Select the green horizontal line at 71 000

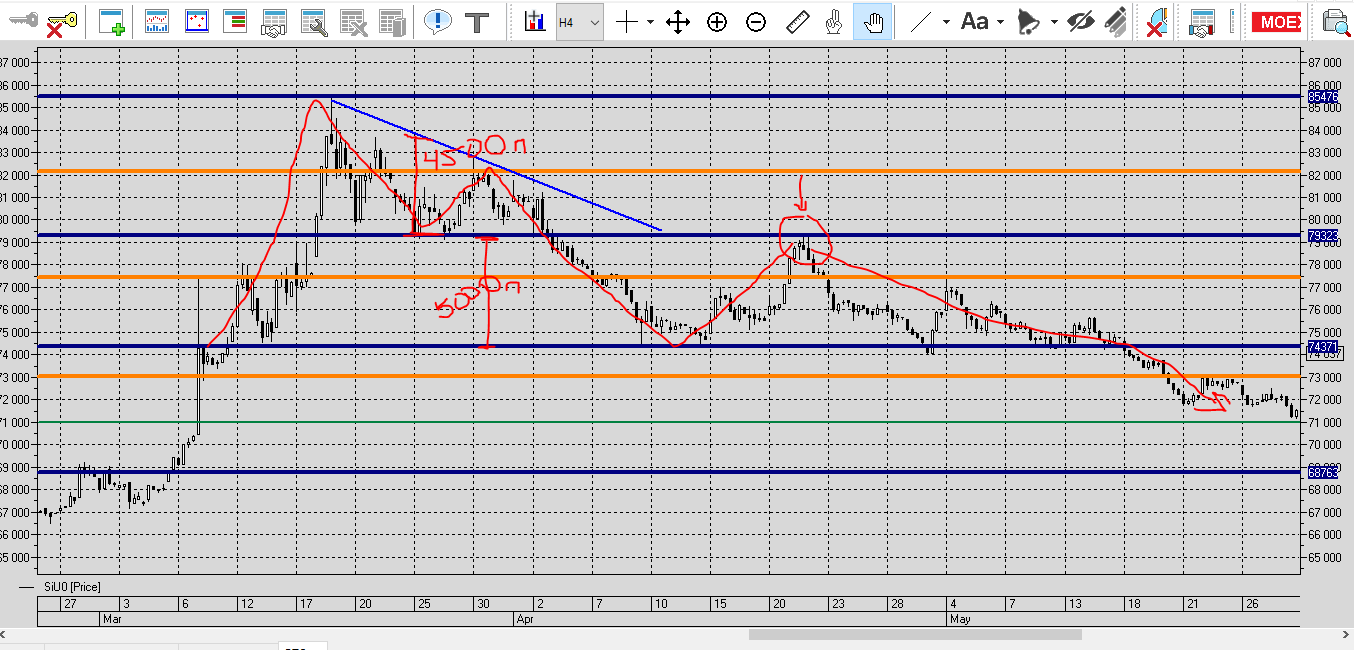pyautogui.click(x=670, y=422)
